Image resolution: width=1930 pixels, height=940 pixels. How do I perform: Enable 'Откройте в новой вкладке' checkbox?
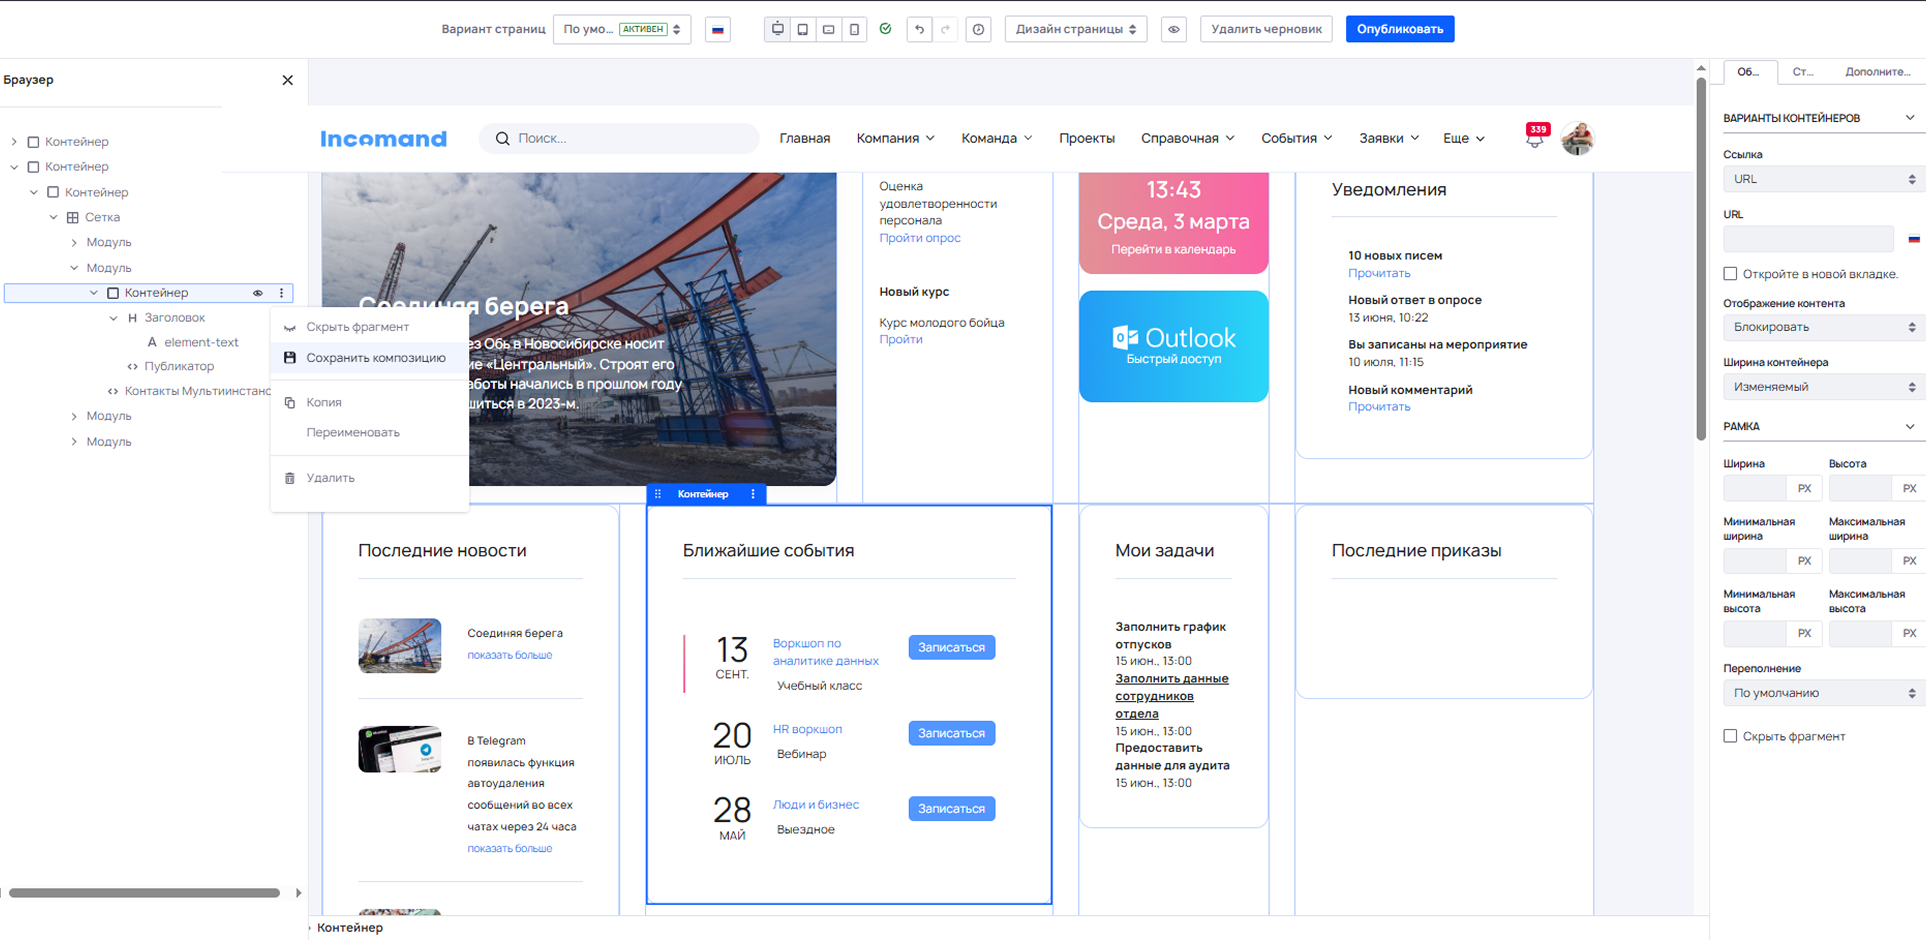[1730, 274]
